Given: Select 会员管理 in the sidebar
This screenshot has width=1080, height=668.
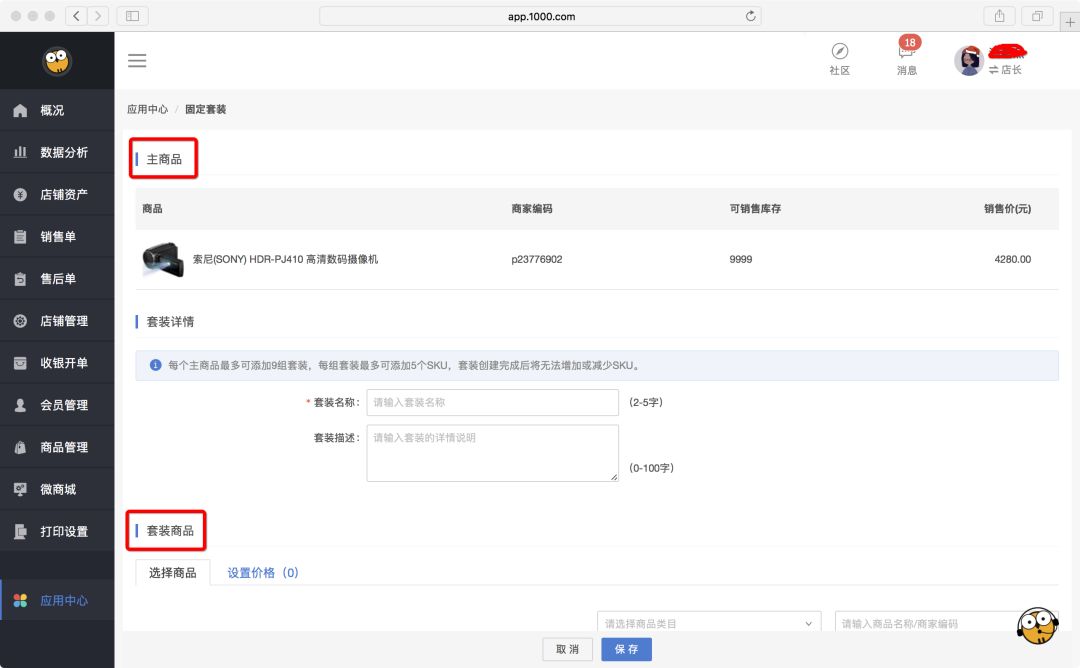Looking at the screenshot, I should pos(48,405).
